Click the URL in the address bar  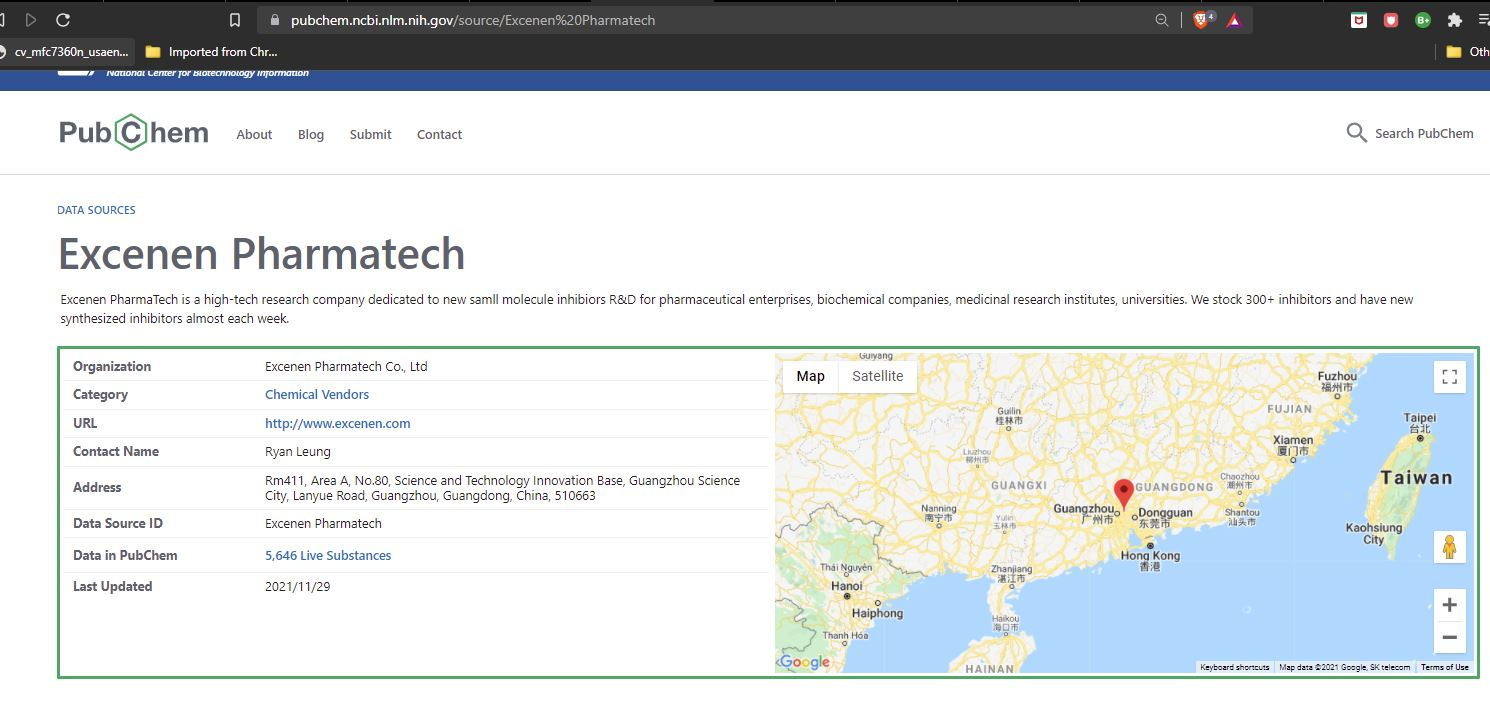(x=473, y=20)
